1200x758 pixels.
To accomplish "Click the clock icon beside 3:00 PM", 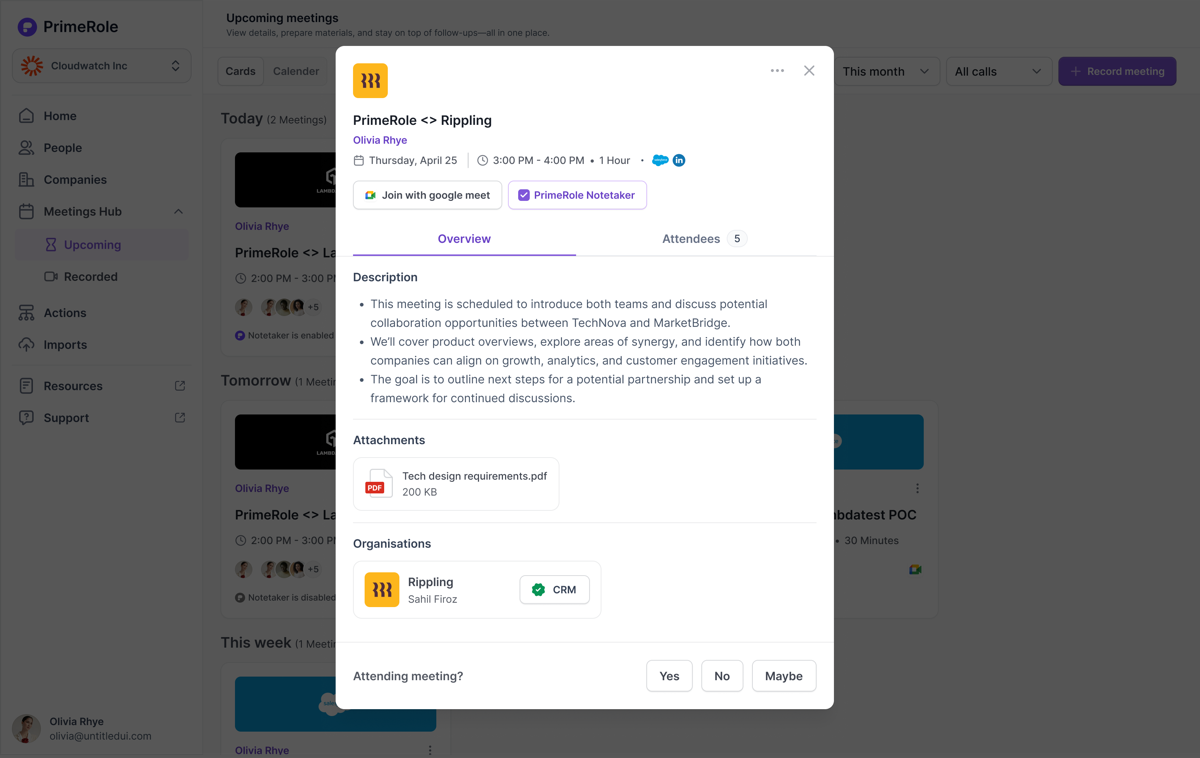I will 482,160.
